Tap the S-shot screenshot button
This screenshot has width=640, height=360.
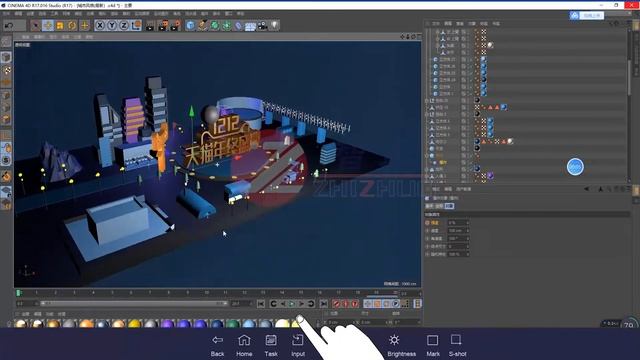pos(458,345)
